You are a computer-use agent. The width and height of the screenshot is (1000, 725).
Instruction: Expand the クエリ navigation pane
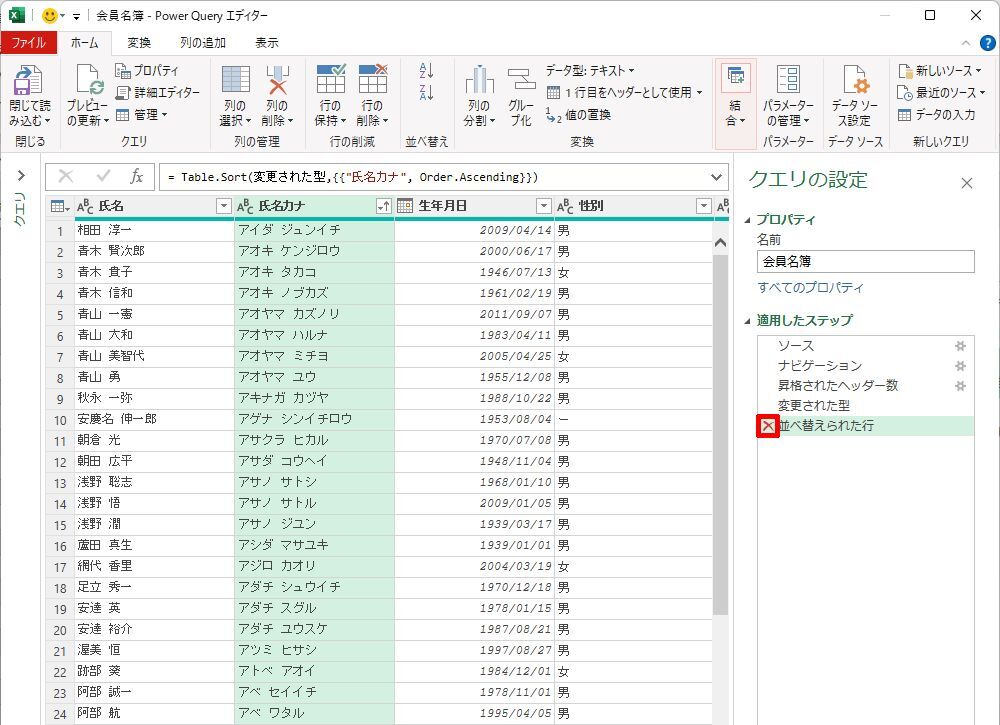tap(20, 176)
